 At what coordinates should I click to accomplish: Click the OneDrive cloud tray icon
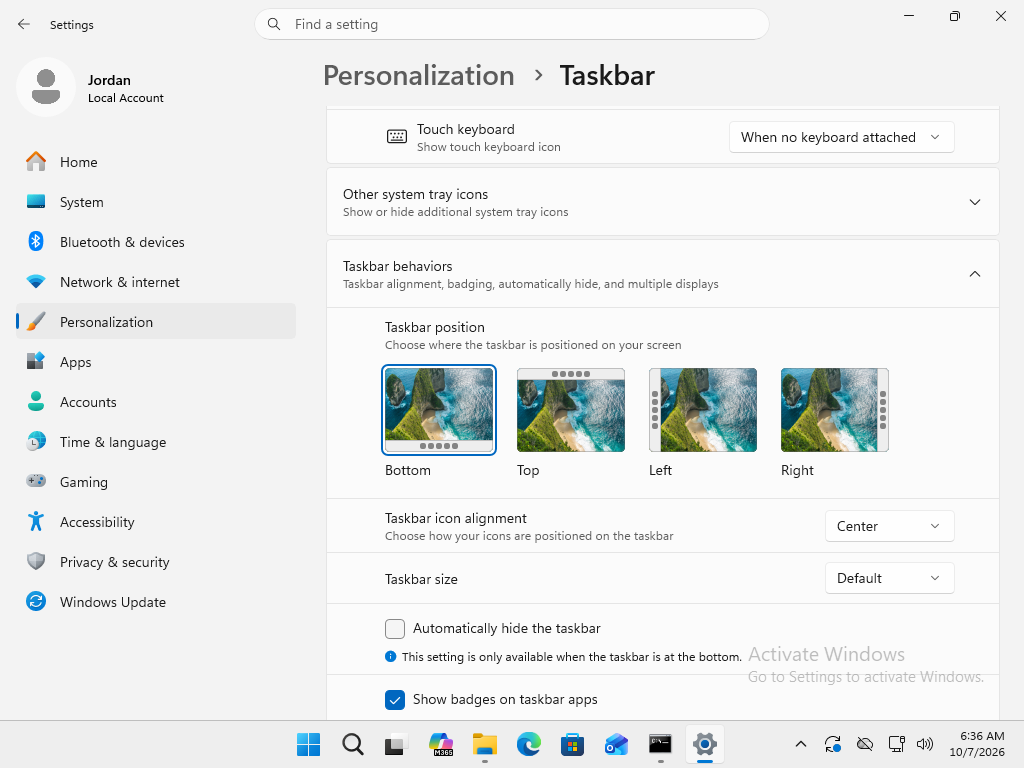(x=865, y=744)
